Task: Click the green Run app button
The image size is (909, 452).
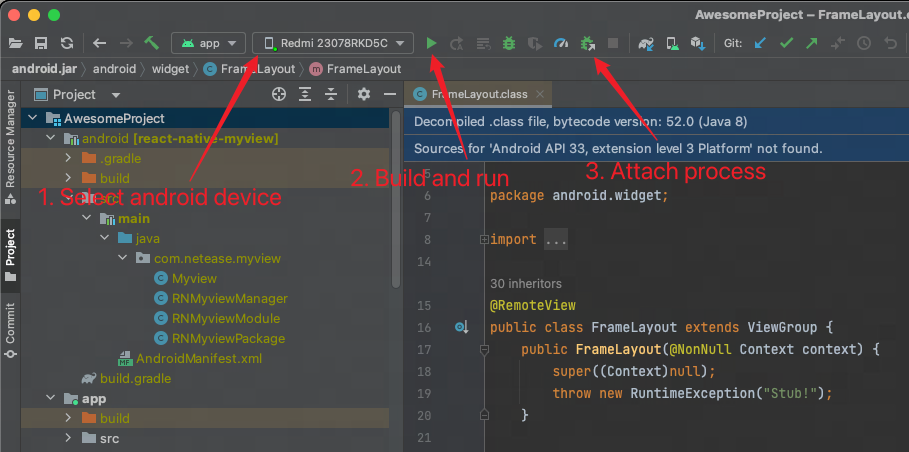Action: [431, 43]
